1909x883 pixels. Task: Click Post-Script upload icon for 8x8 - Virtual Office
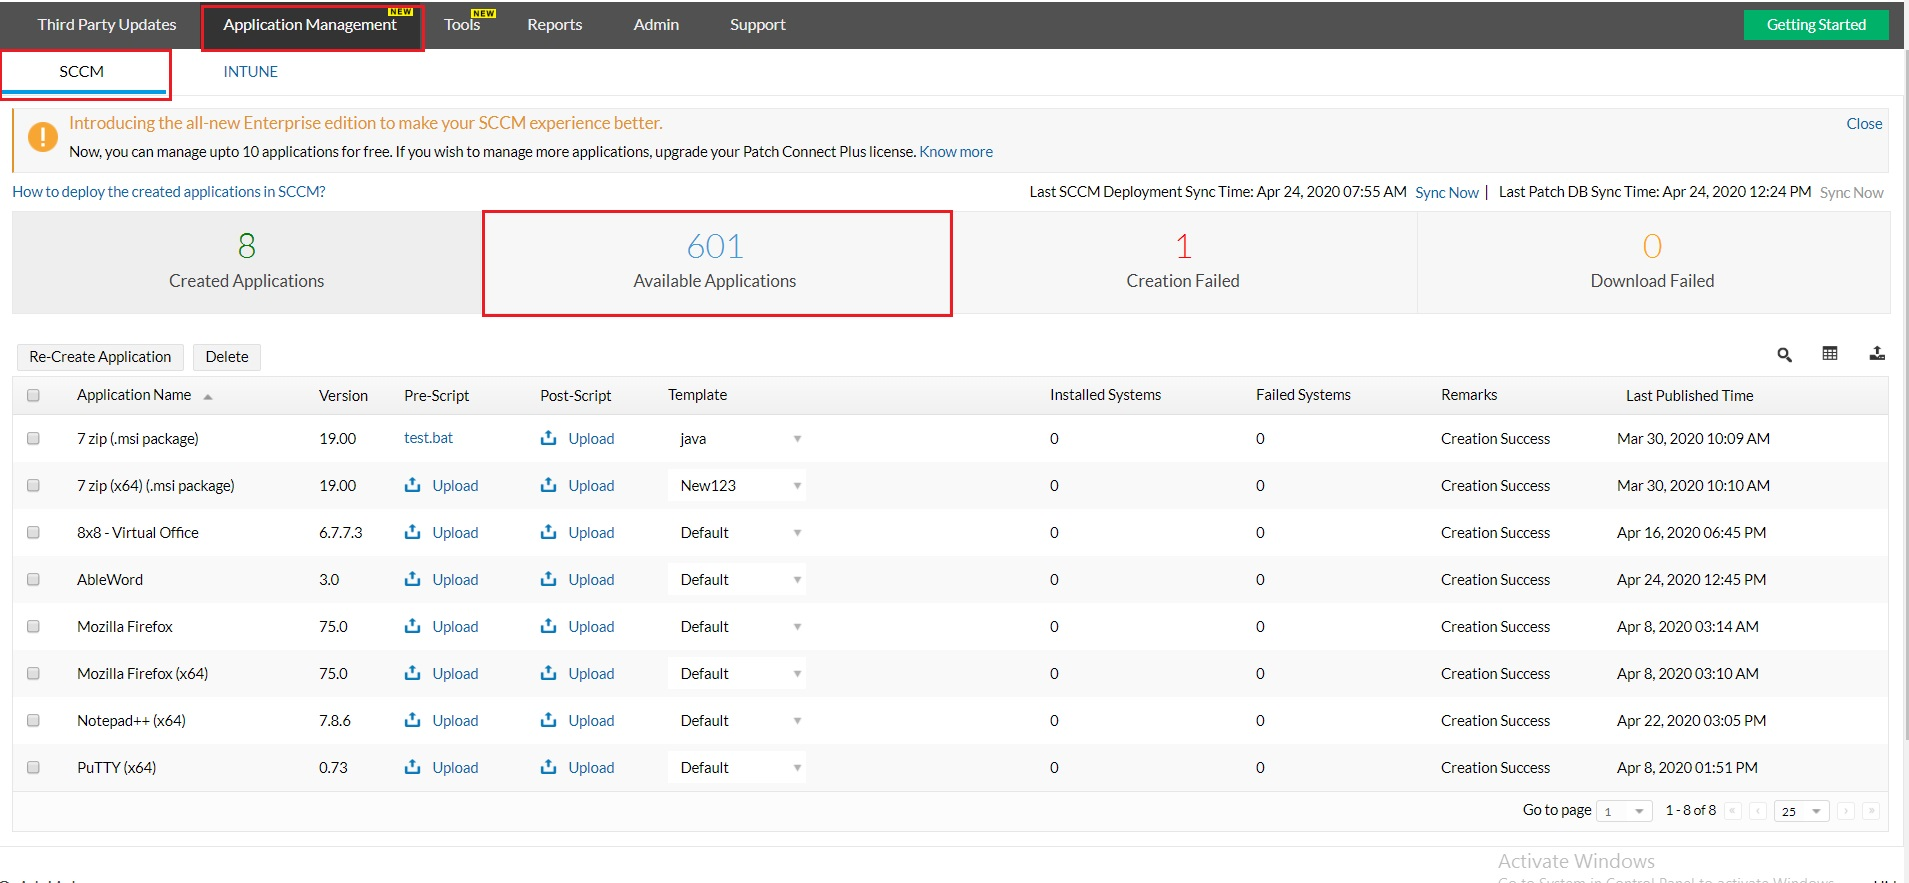coord(548,532)
